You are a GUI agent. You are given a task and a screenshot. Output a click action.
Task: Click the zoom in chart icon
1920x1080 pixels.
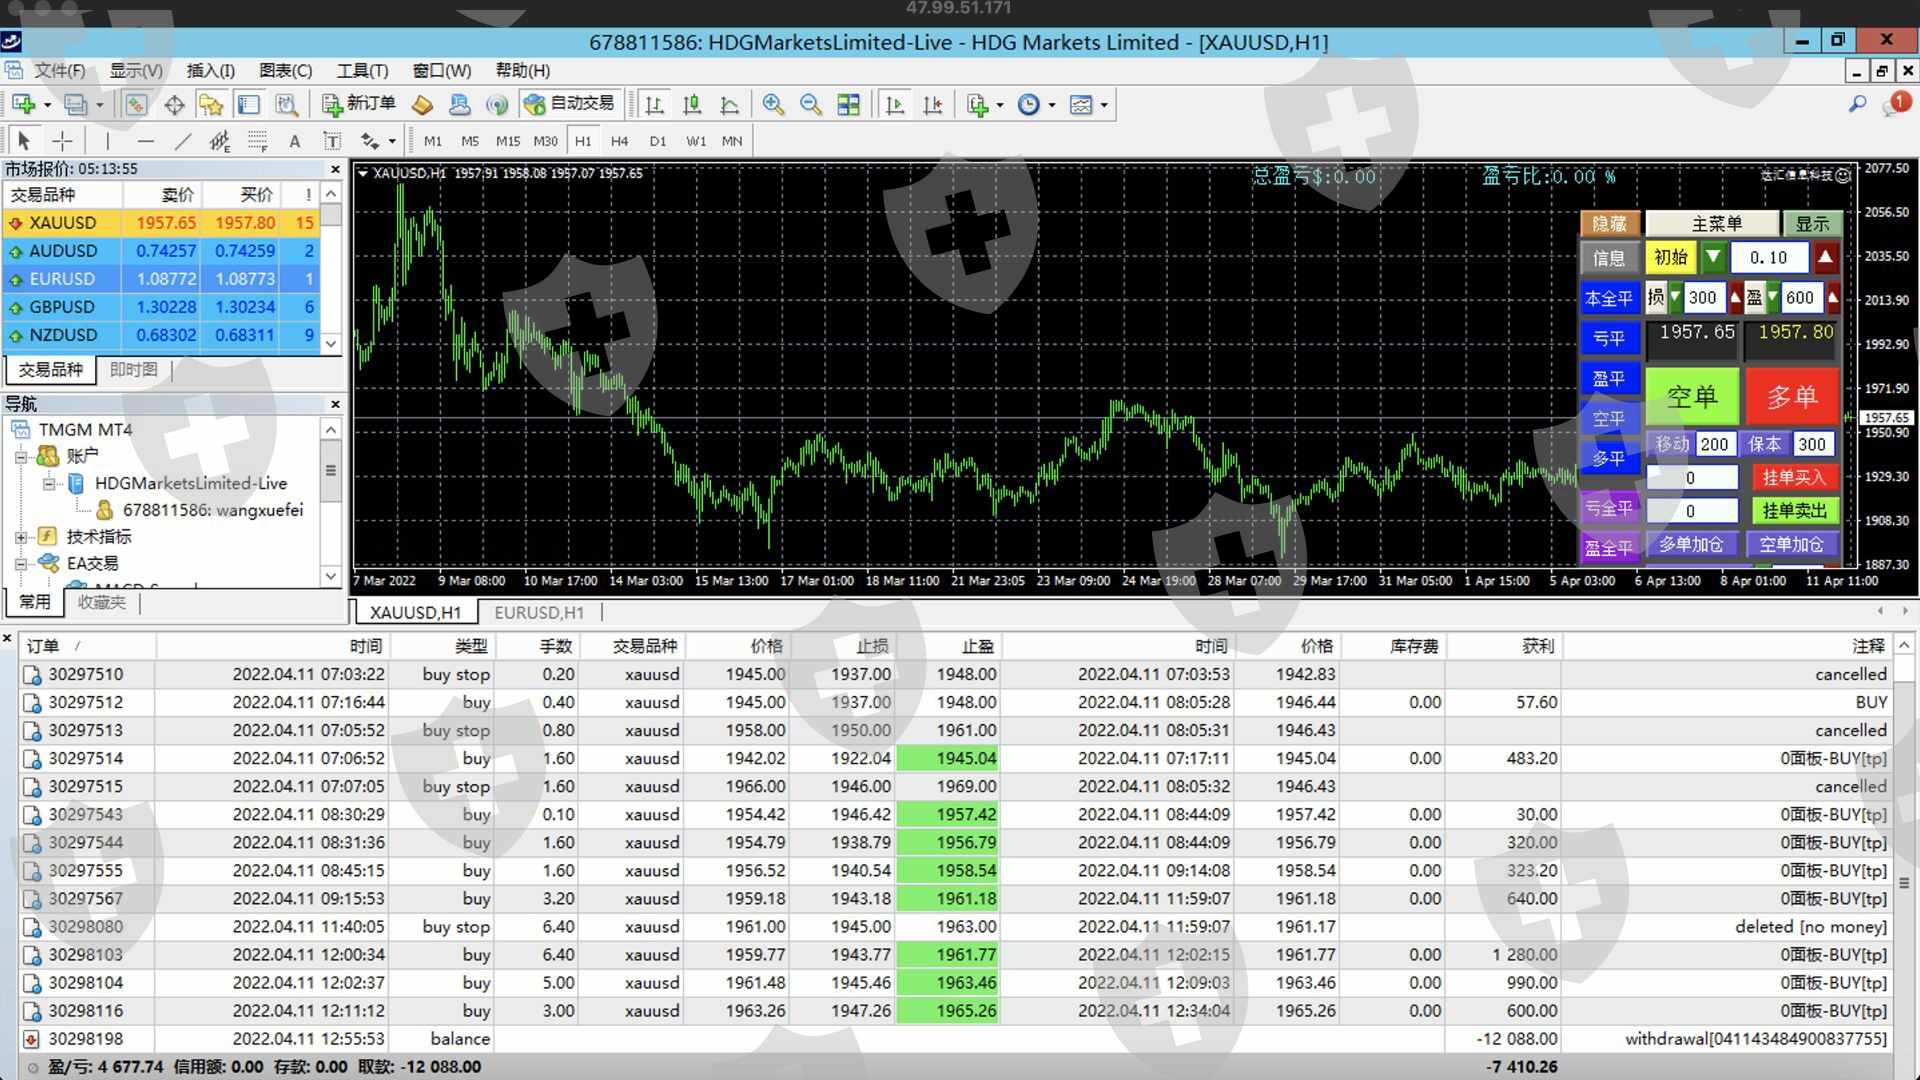pos(773,105)
